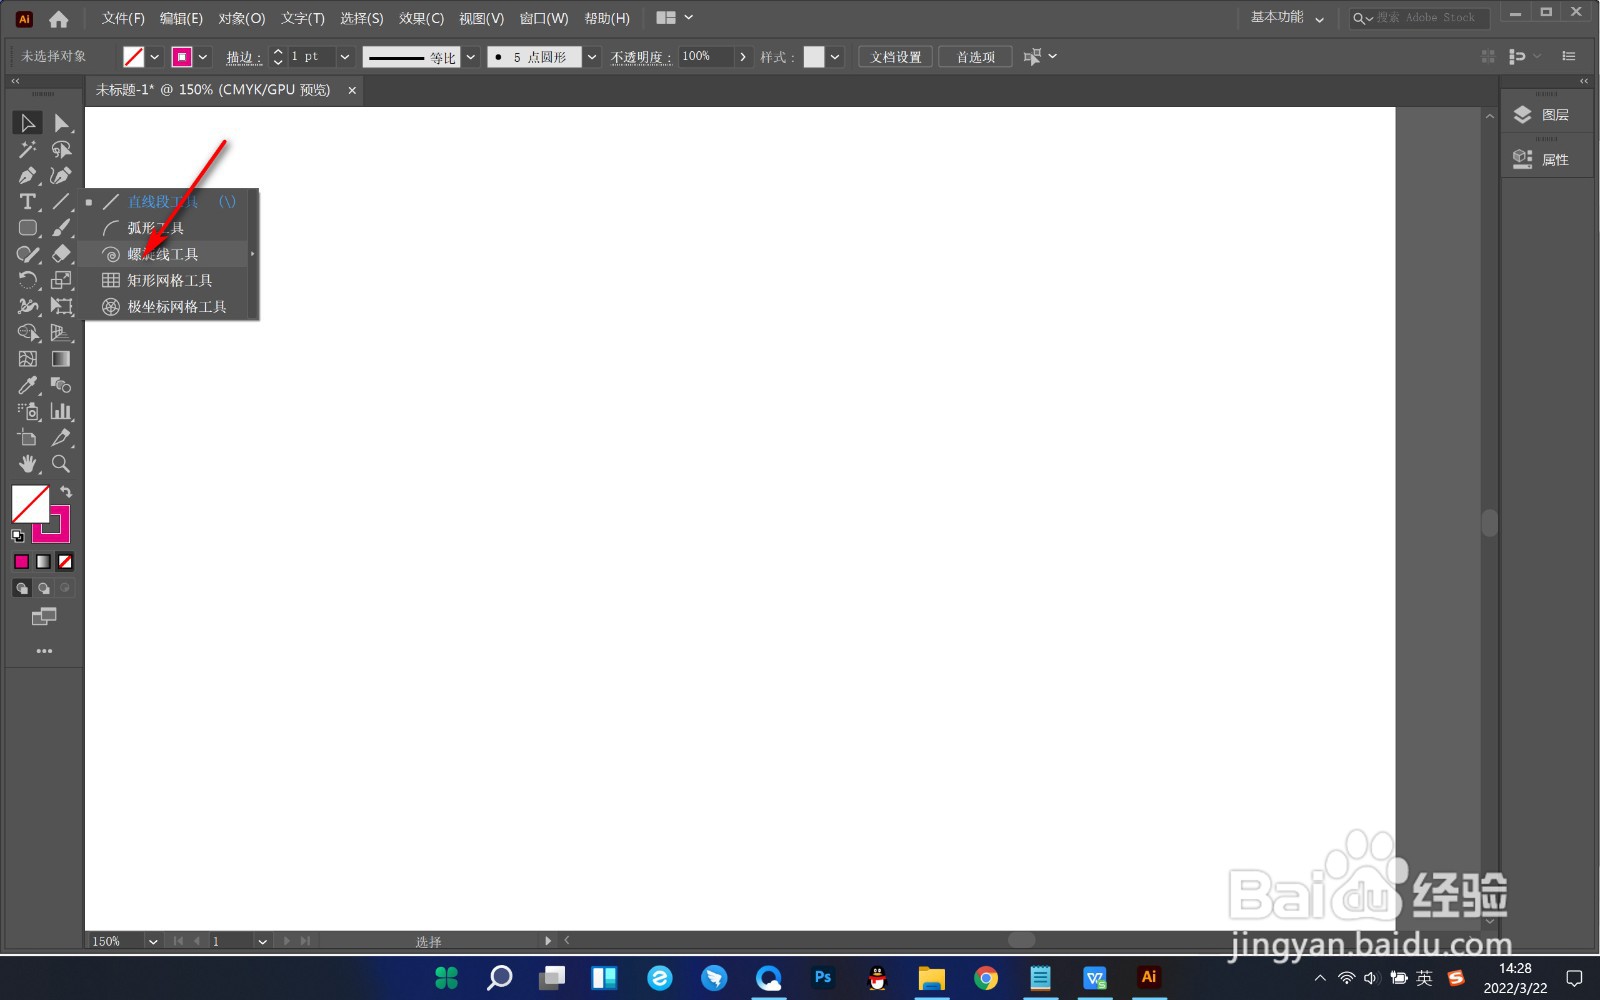Open the 描边 stroke panel link

click(x=243, y=57)
